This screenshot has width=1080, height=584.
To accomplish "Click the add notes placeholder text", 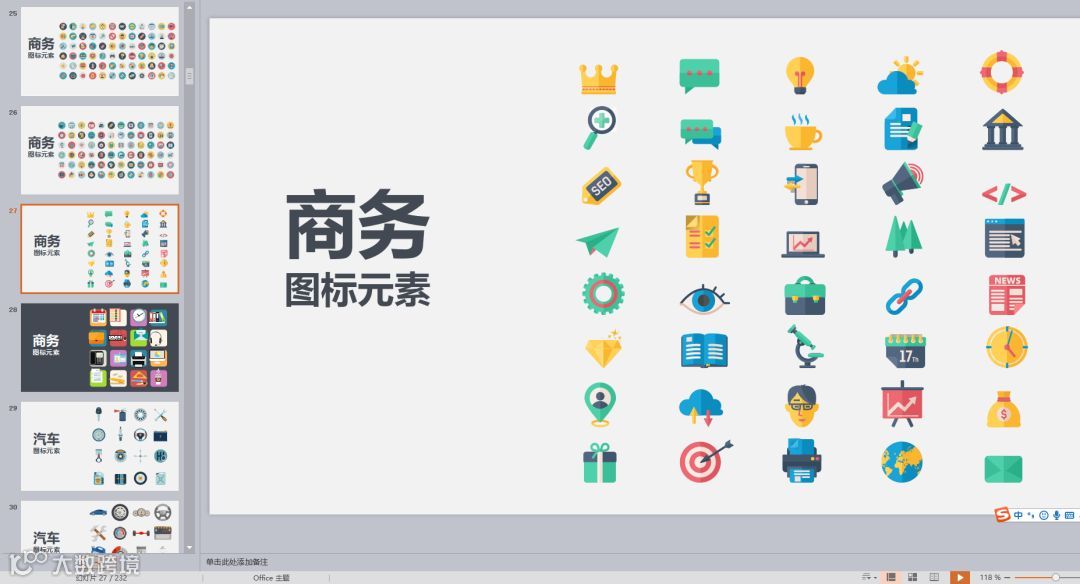I will click(x=237, y=562).
